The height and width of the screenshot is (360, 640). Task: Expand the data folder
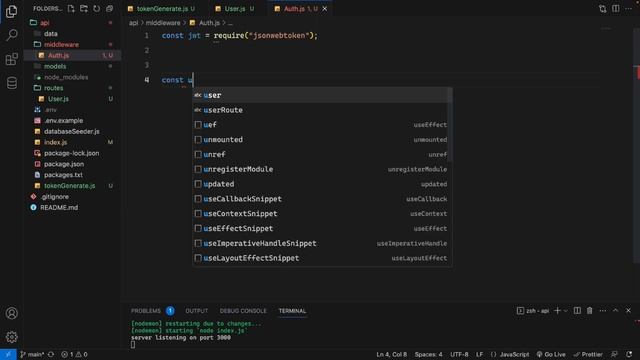[72, 33]
